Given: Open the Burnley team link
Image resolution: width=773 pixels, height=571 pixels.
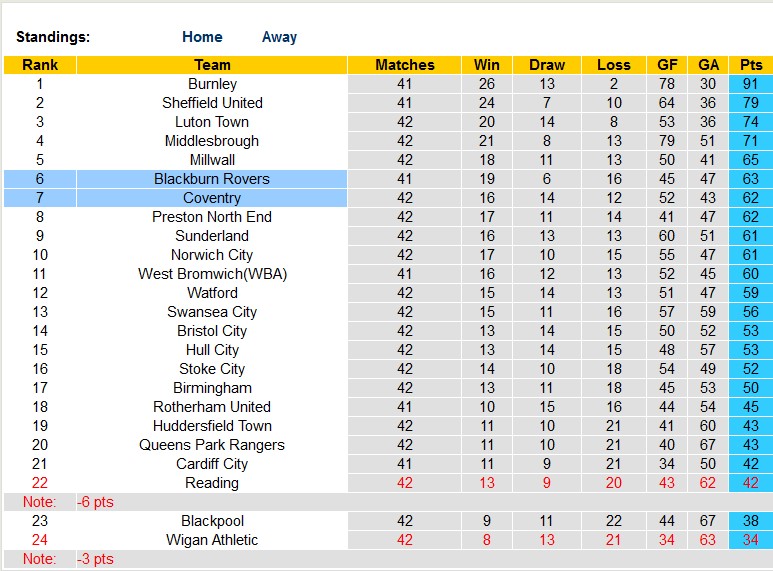Looking at the screenshot, I should (212, 84).
